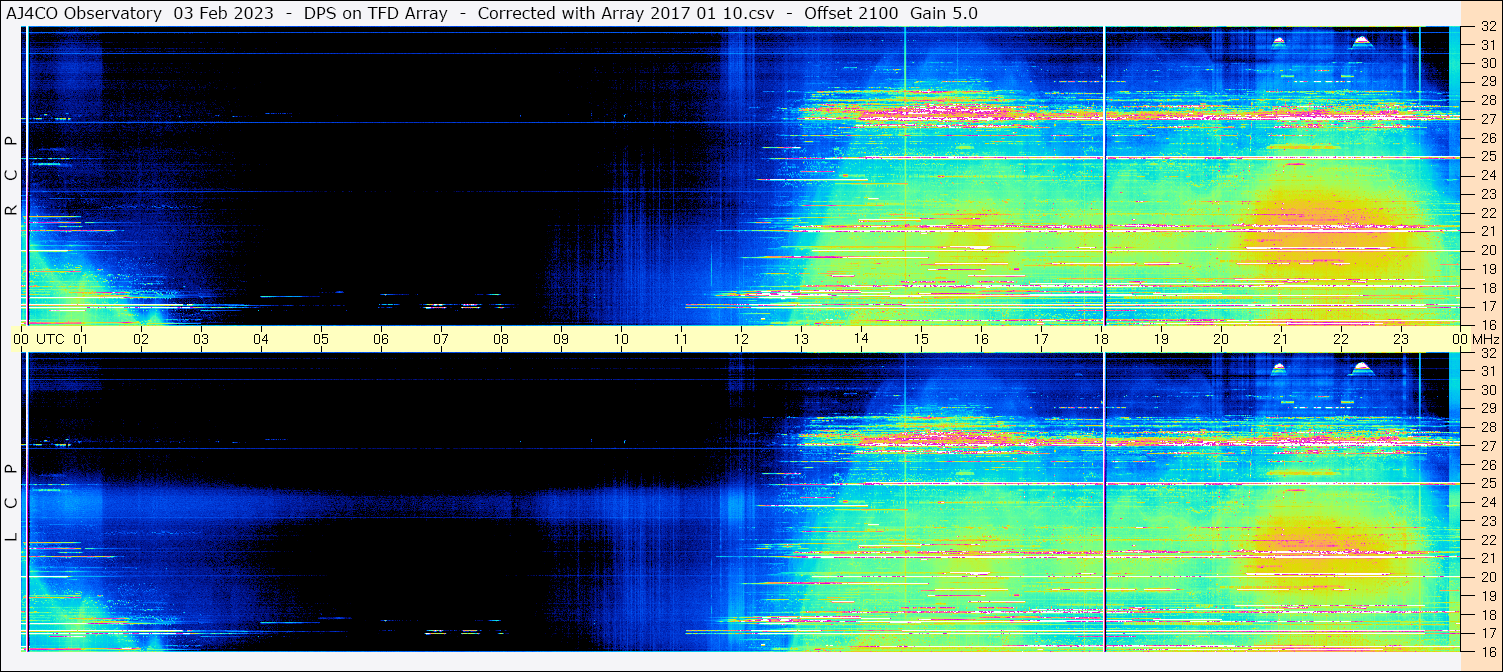Select the 09 hour mark on time axis
This screenshot has height=672, width=1503.
tap(561, 339)
